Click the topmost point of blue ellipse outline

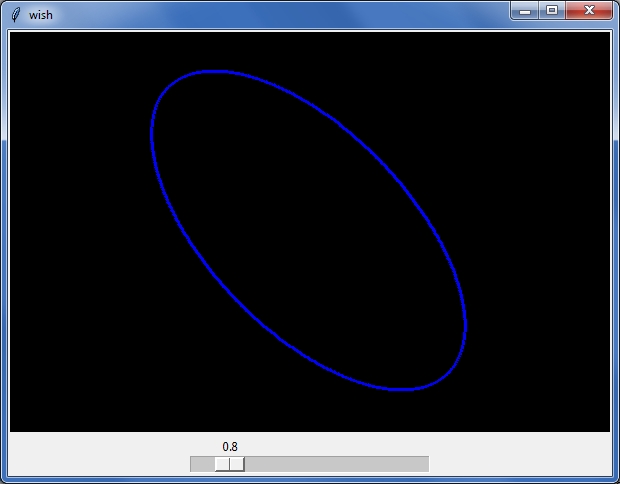click(x=214, y=72)
